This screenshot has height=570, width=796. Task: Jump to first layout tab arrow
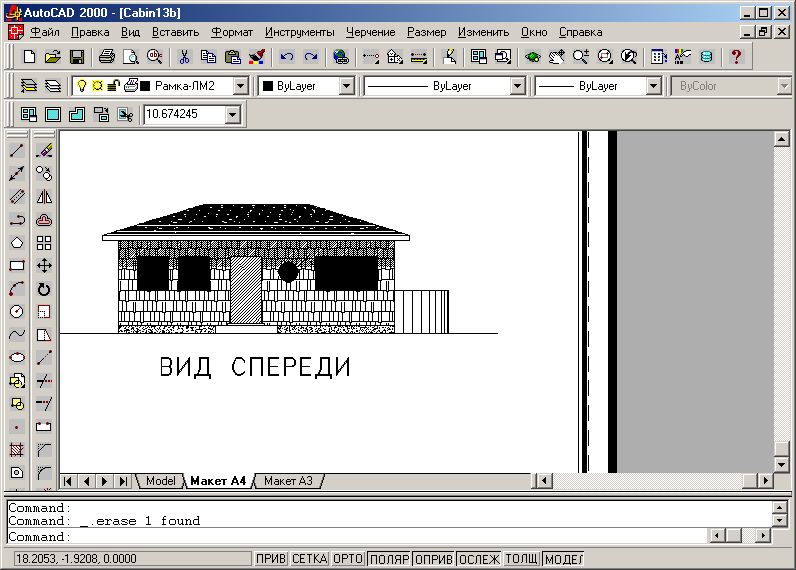coord(68,481)
